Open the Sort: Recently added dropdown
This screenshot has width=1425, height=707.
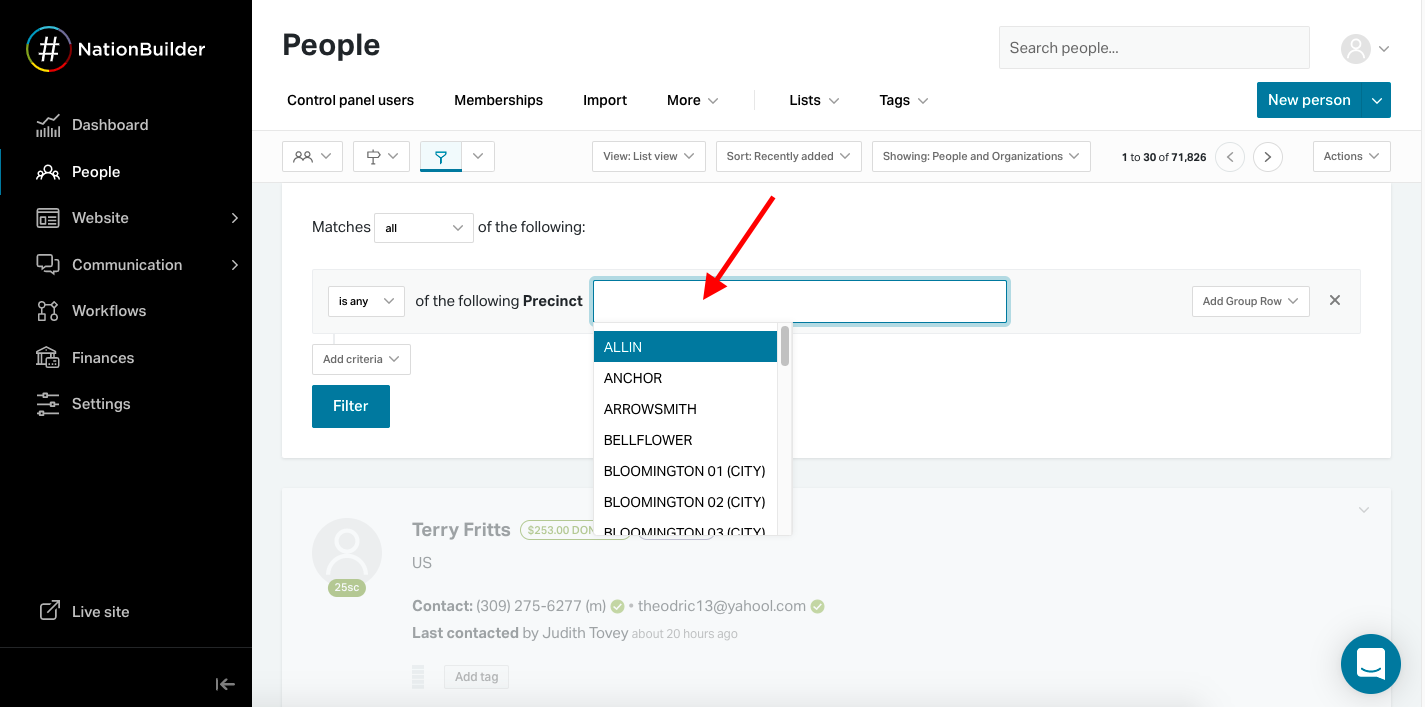[x=788, y=156]
